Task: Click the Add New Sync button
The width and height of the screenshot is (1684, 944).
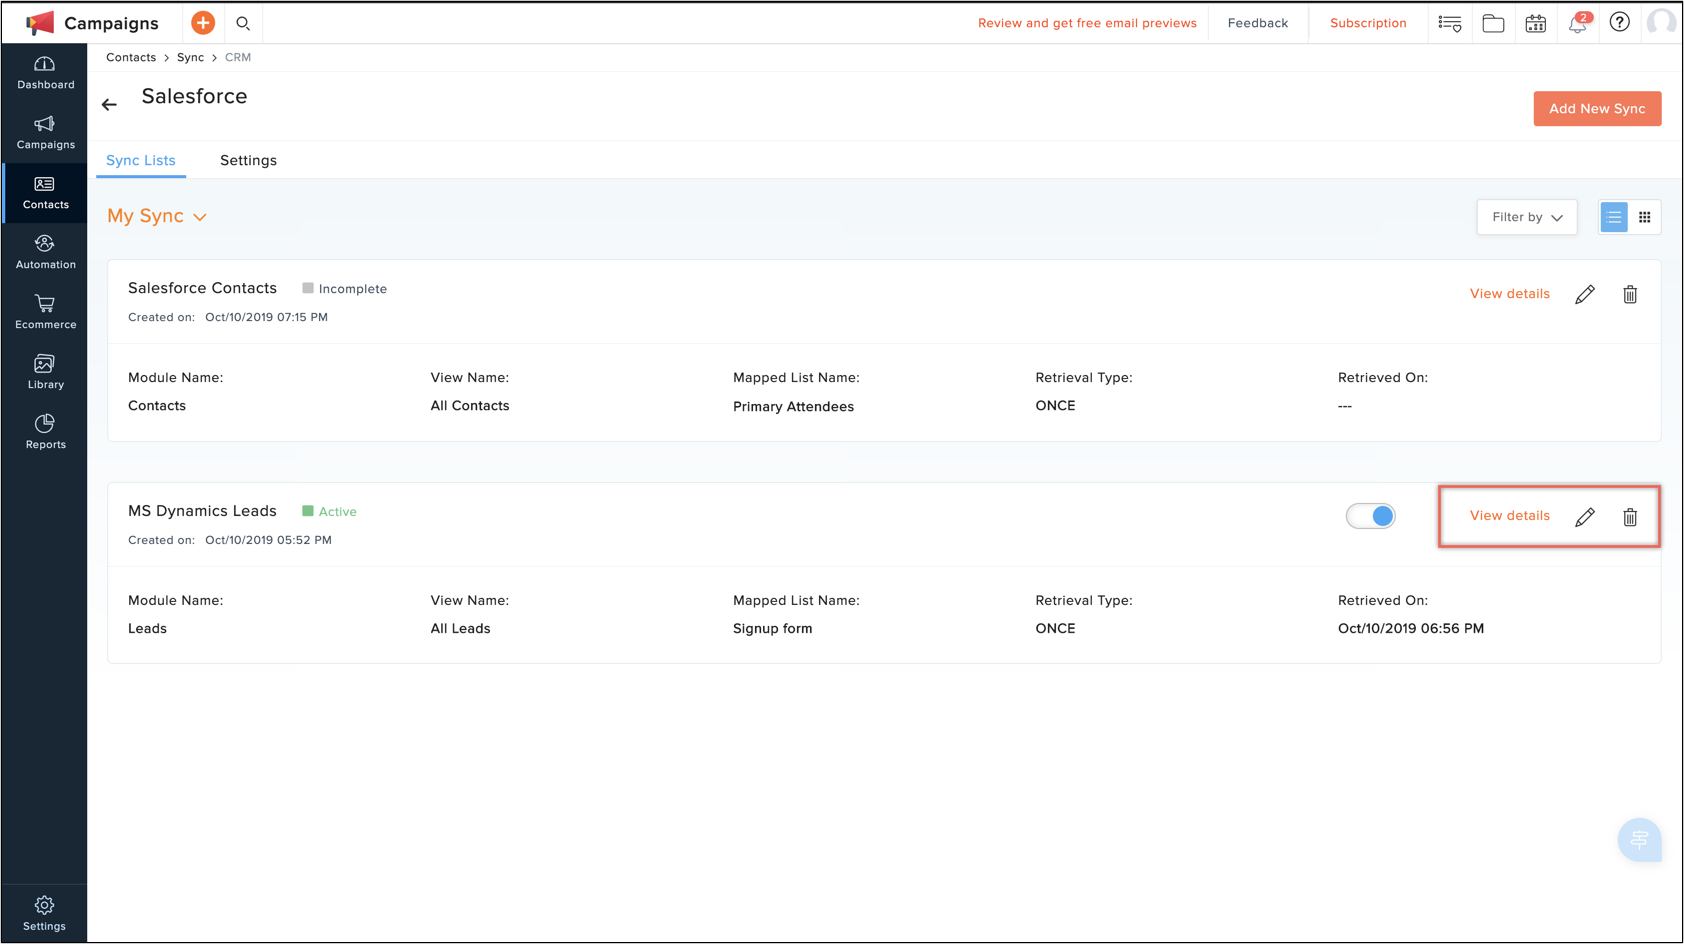Action: pos(1597,109)
